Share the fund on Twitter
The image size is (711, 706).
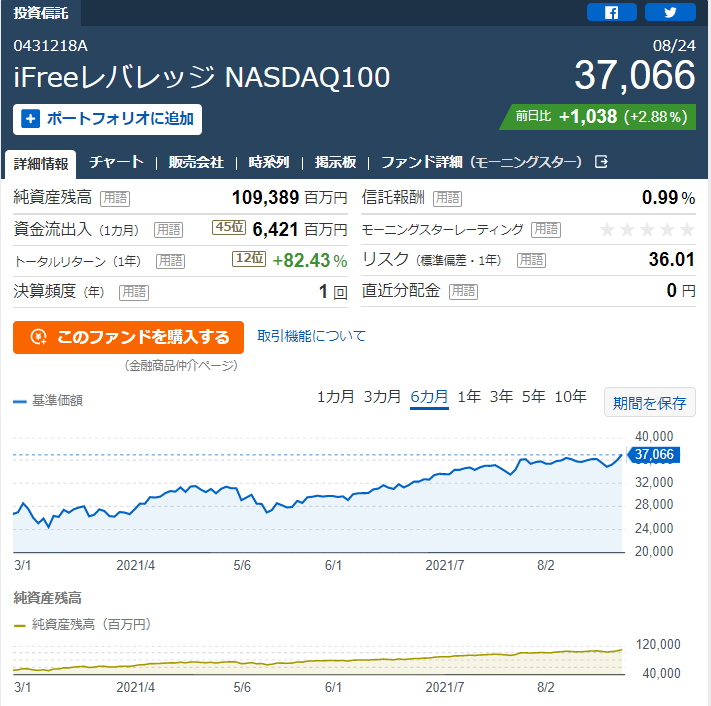pos(670,12)
